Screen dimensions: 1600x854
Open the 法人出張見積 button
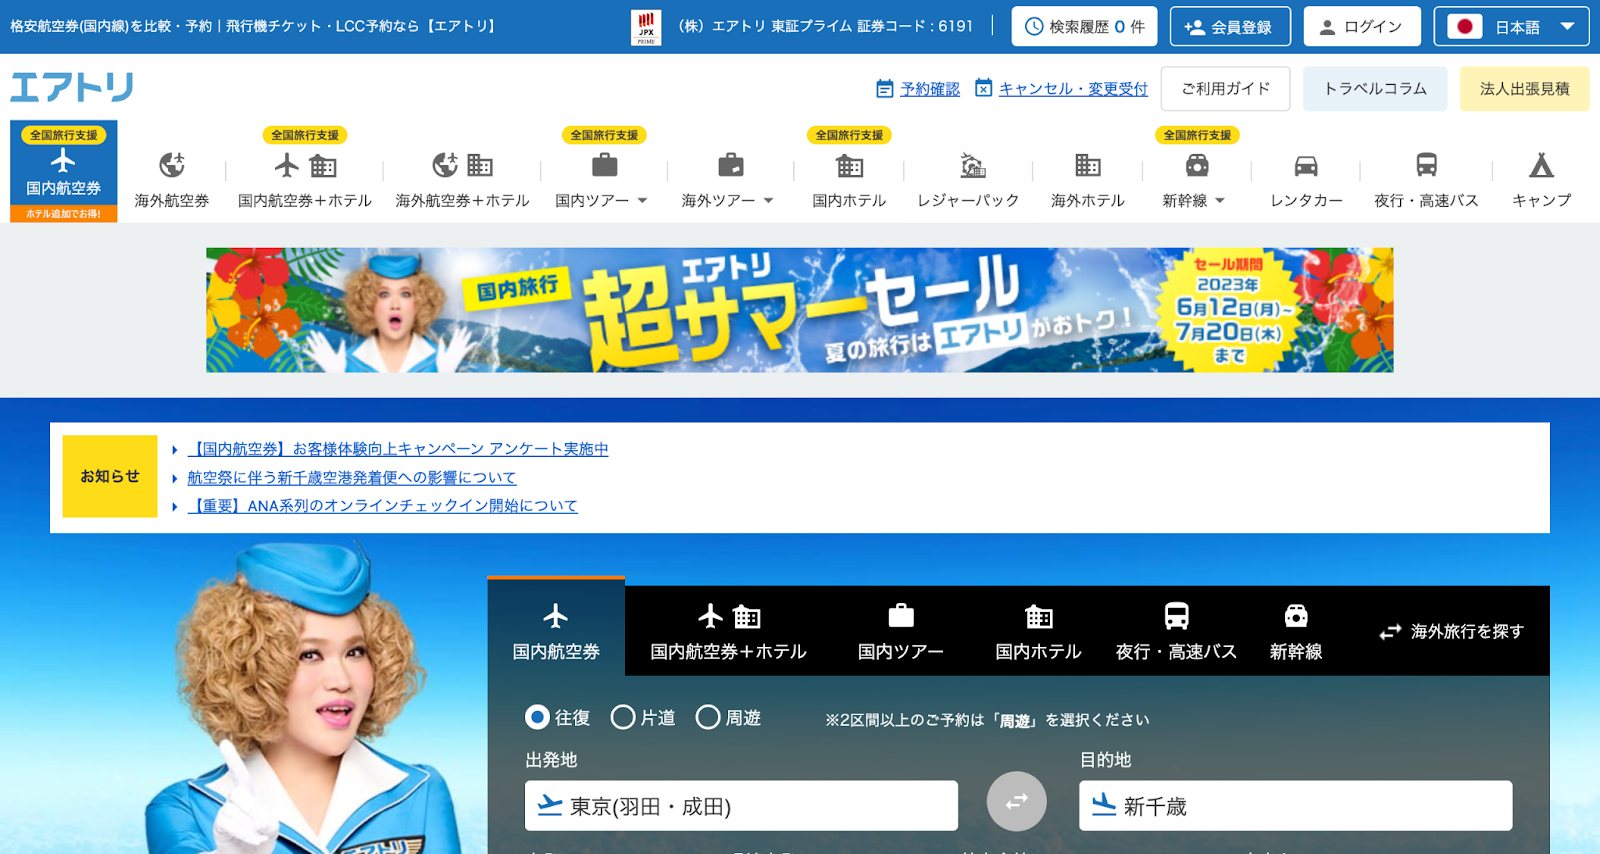(1524, 89)
